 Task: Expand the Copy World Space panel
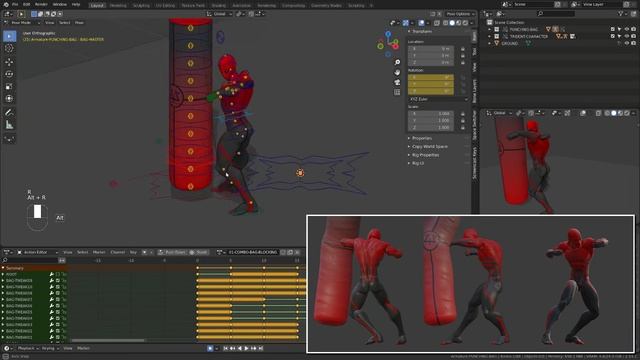click(x=429, y=147)
